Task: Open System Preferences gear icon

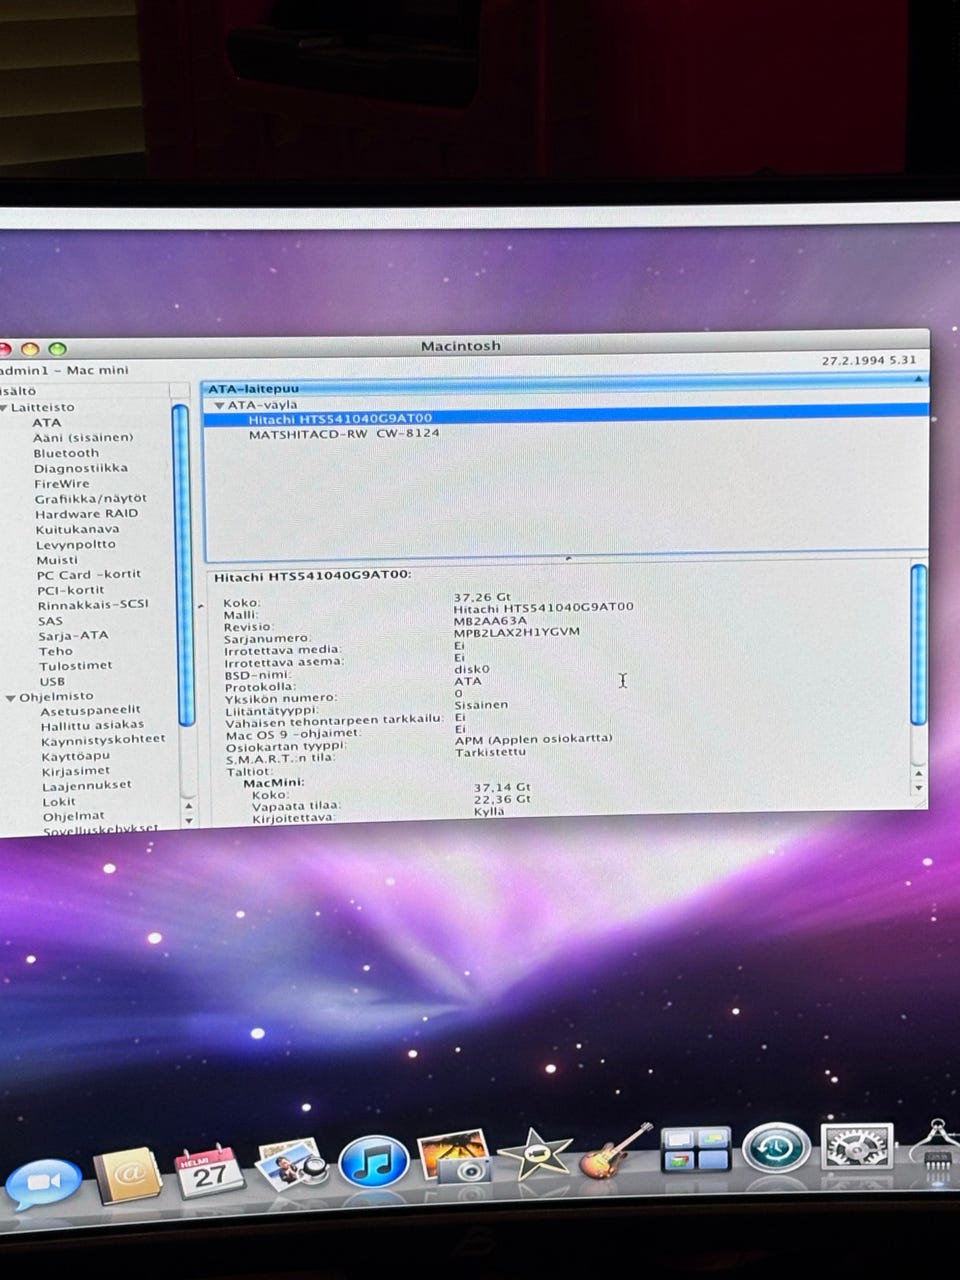Action: coord(857,1146)
